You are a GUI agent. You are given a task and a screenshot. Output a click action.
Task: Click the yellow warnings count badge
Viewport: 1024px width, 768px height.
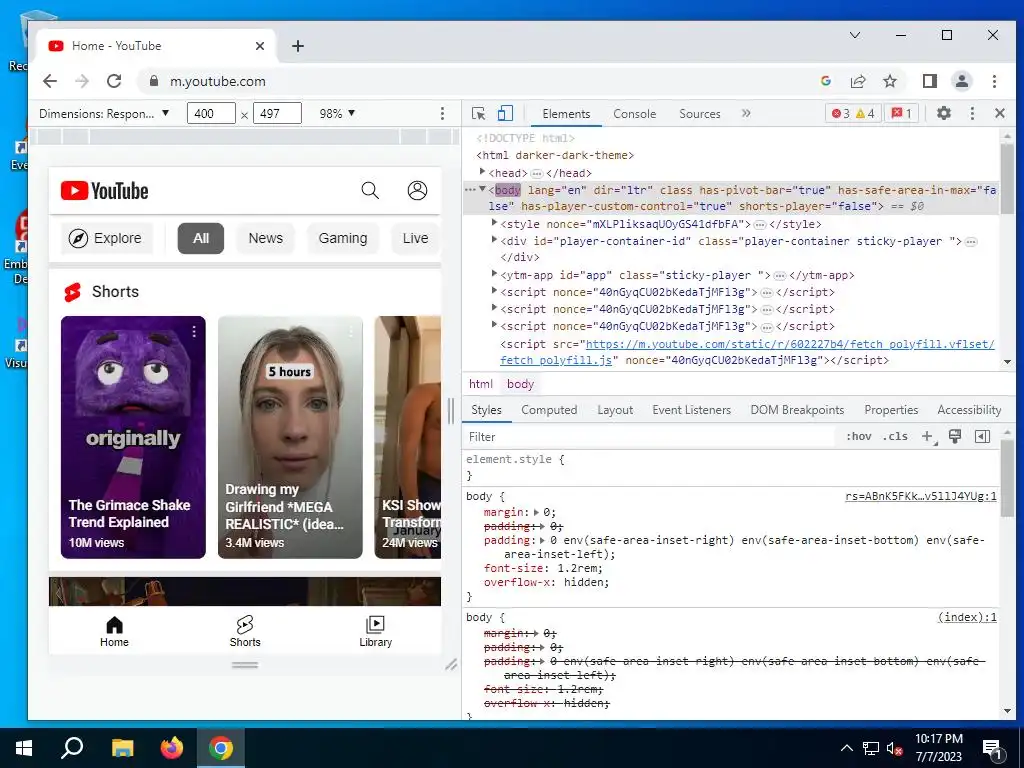click(865, 114)
